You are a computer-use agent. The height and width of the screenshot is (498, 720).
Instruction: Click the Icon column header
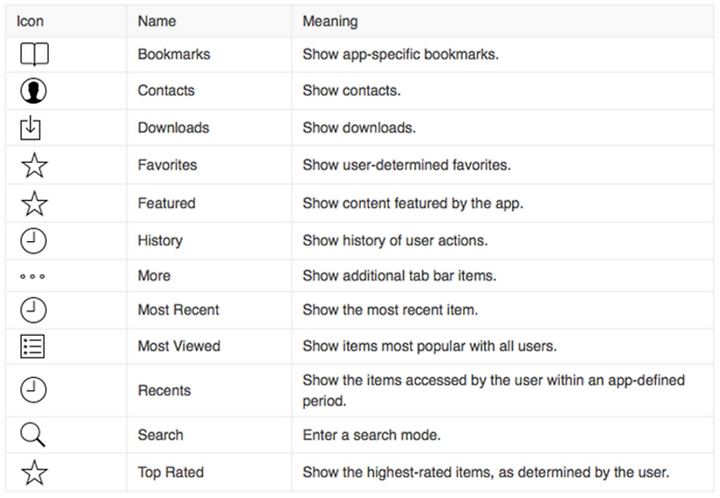tap(30, 21)
